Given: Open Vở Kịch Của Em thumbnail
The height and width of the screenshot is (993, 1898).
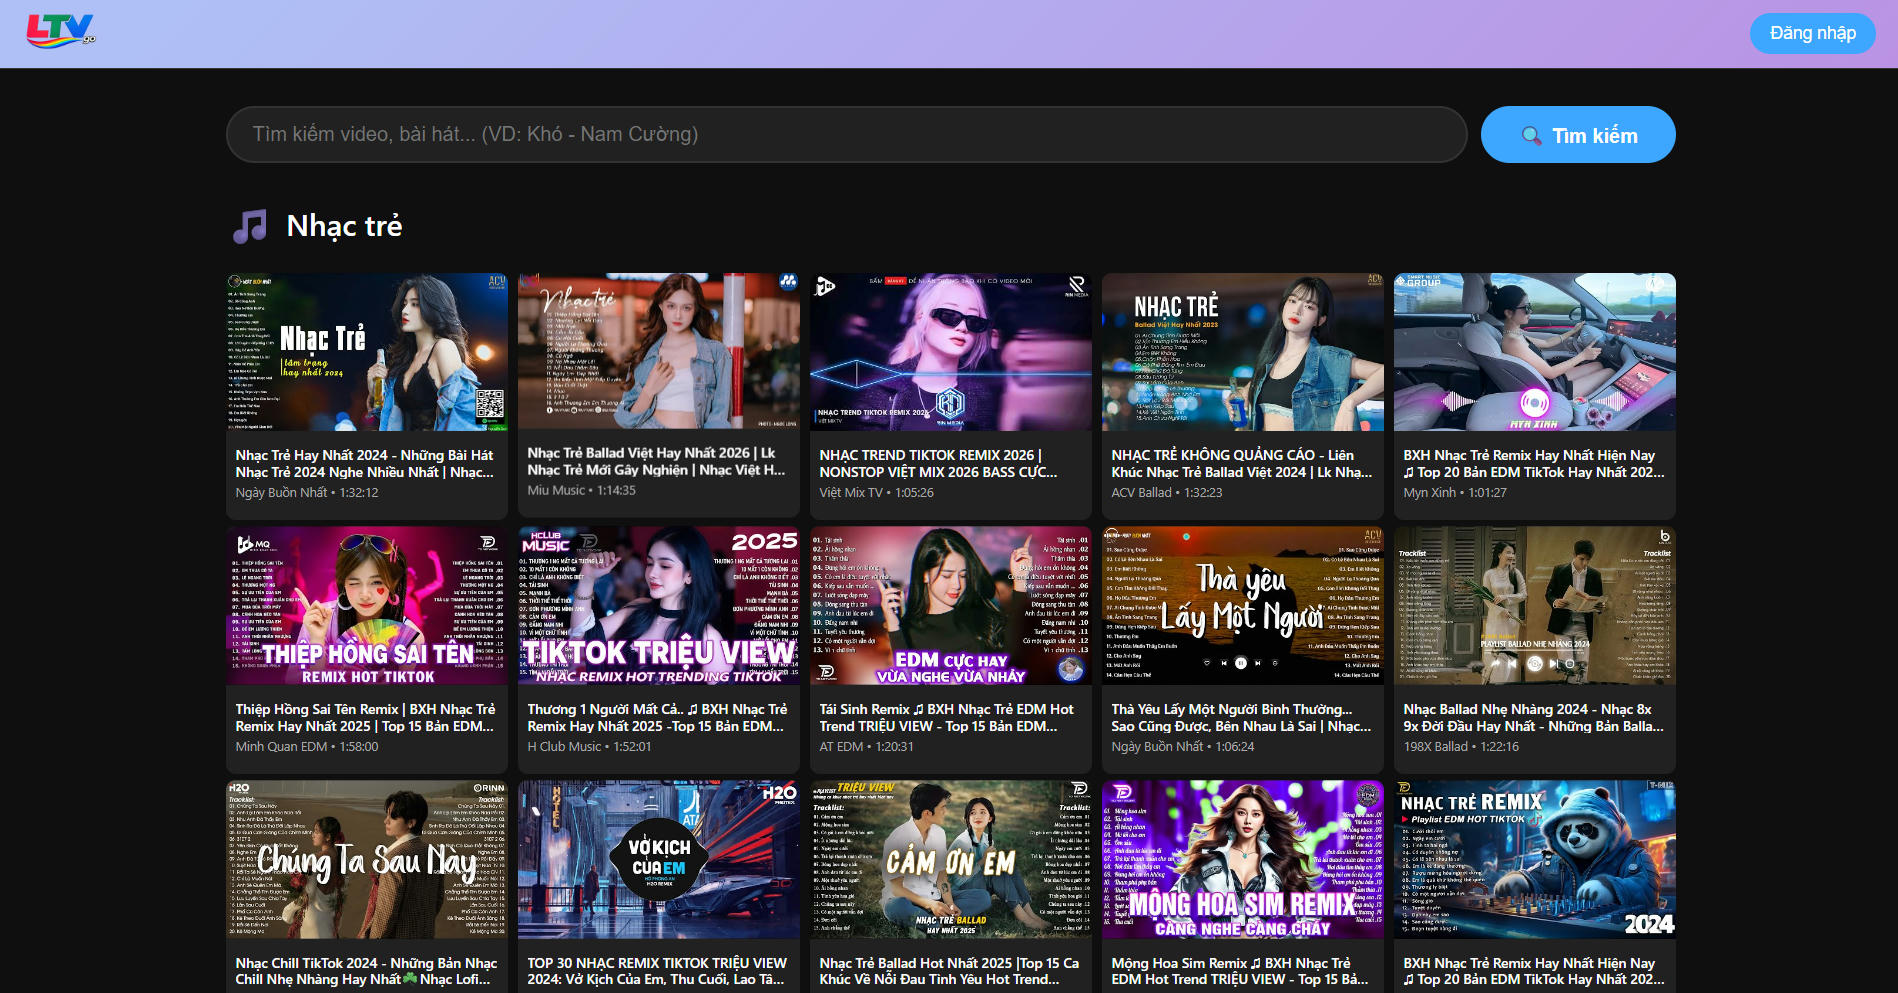Looking at the screenshot, I should click(659, 860).
